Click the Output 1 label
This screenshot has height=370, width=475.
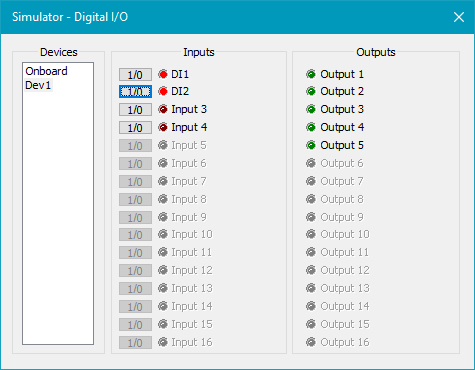pyautogui.click(x=342, y=74)
